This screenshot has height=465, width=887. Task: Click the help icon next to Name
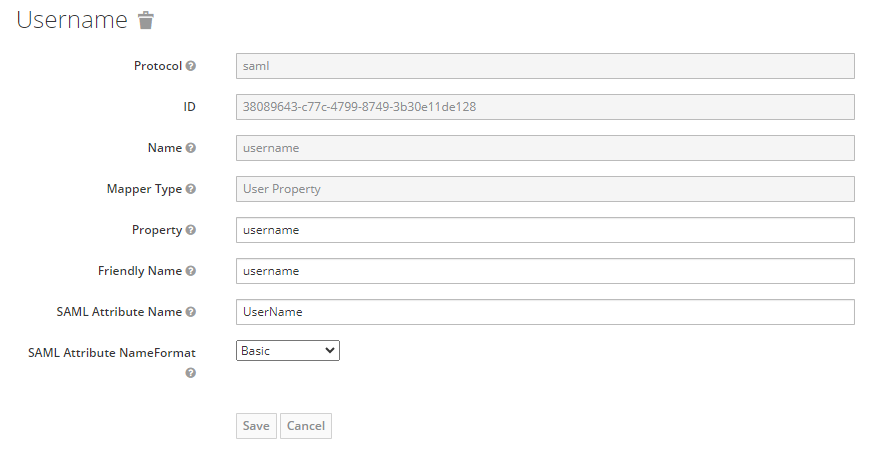[191, 148]
